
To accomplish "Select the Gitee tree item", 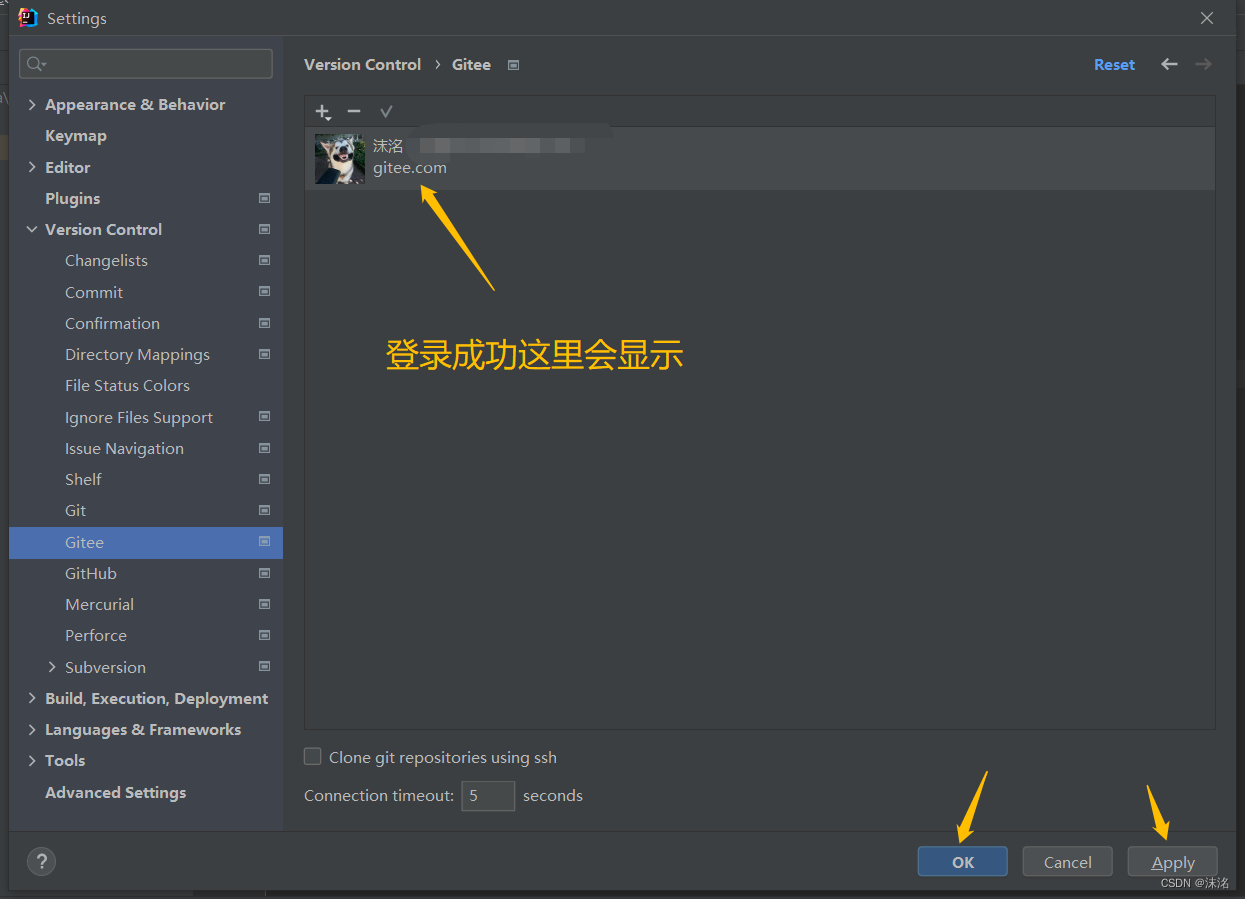I will (146, 542).
